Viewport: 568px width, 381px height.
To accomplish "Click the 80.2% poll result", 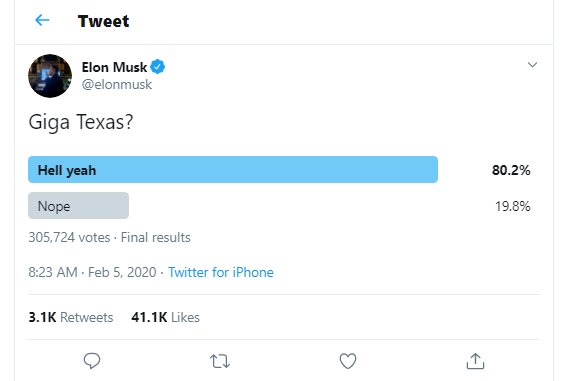I will coord(511,170).
